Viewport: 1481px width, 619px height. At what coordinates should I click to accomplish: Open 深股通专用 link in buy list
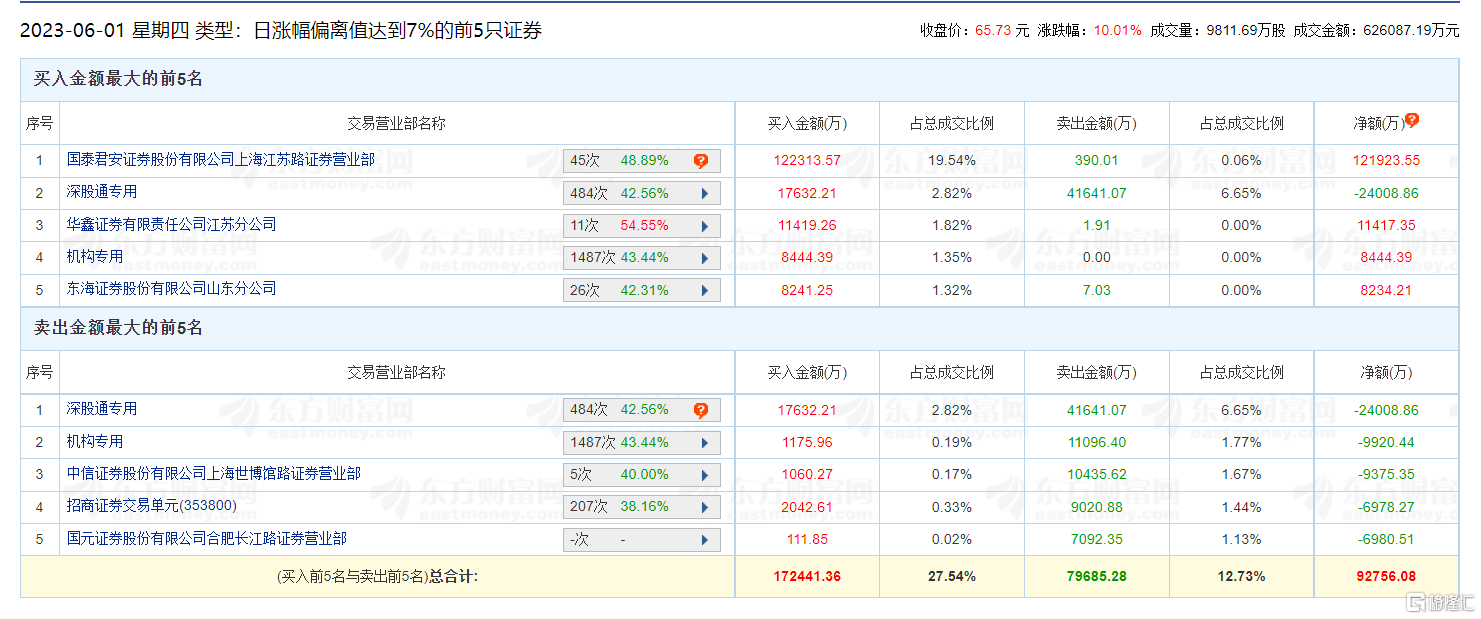(102, 192)
